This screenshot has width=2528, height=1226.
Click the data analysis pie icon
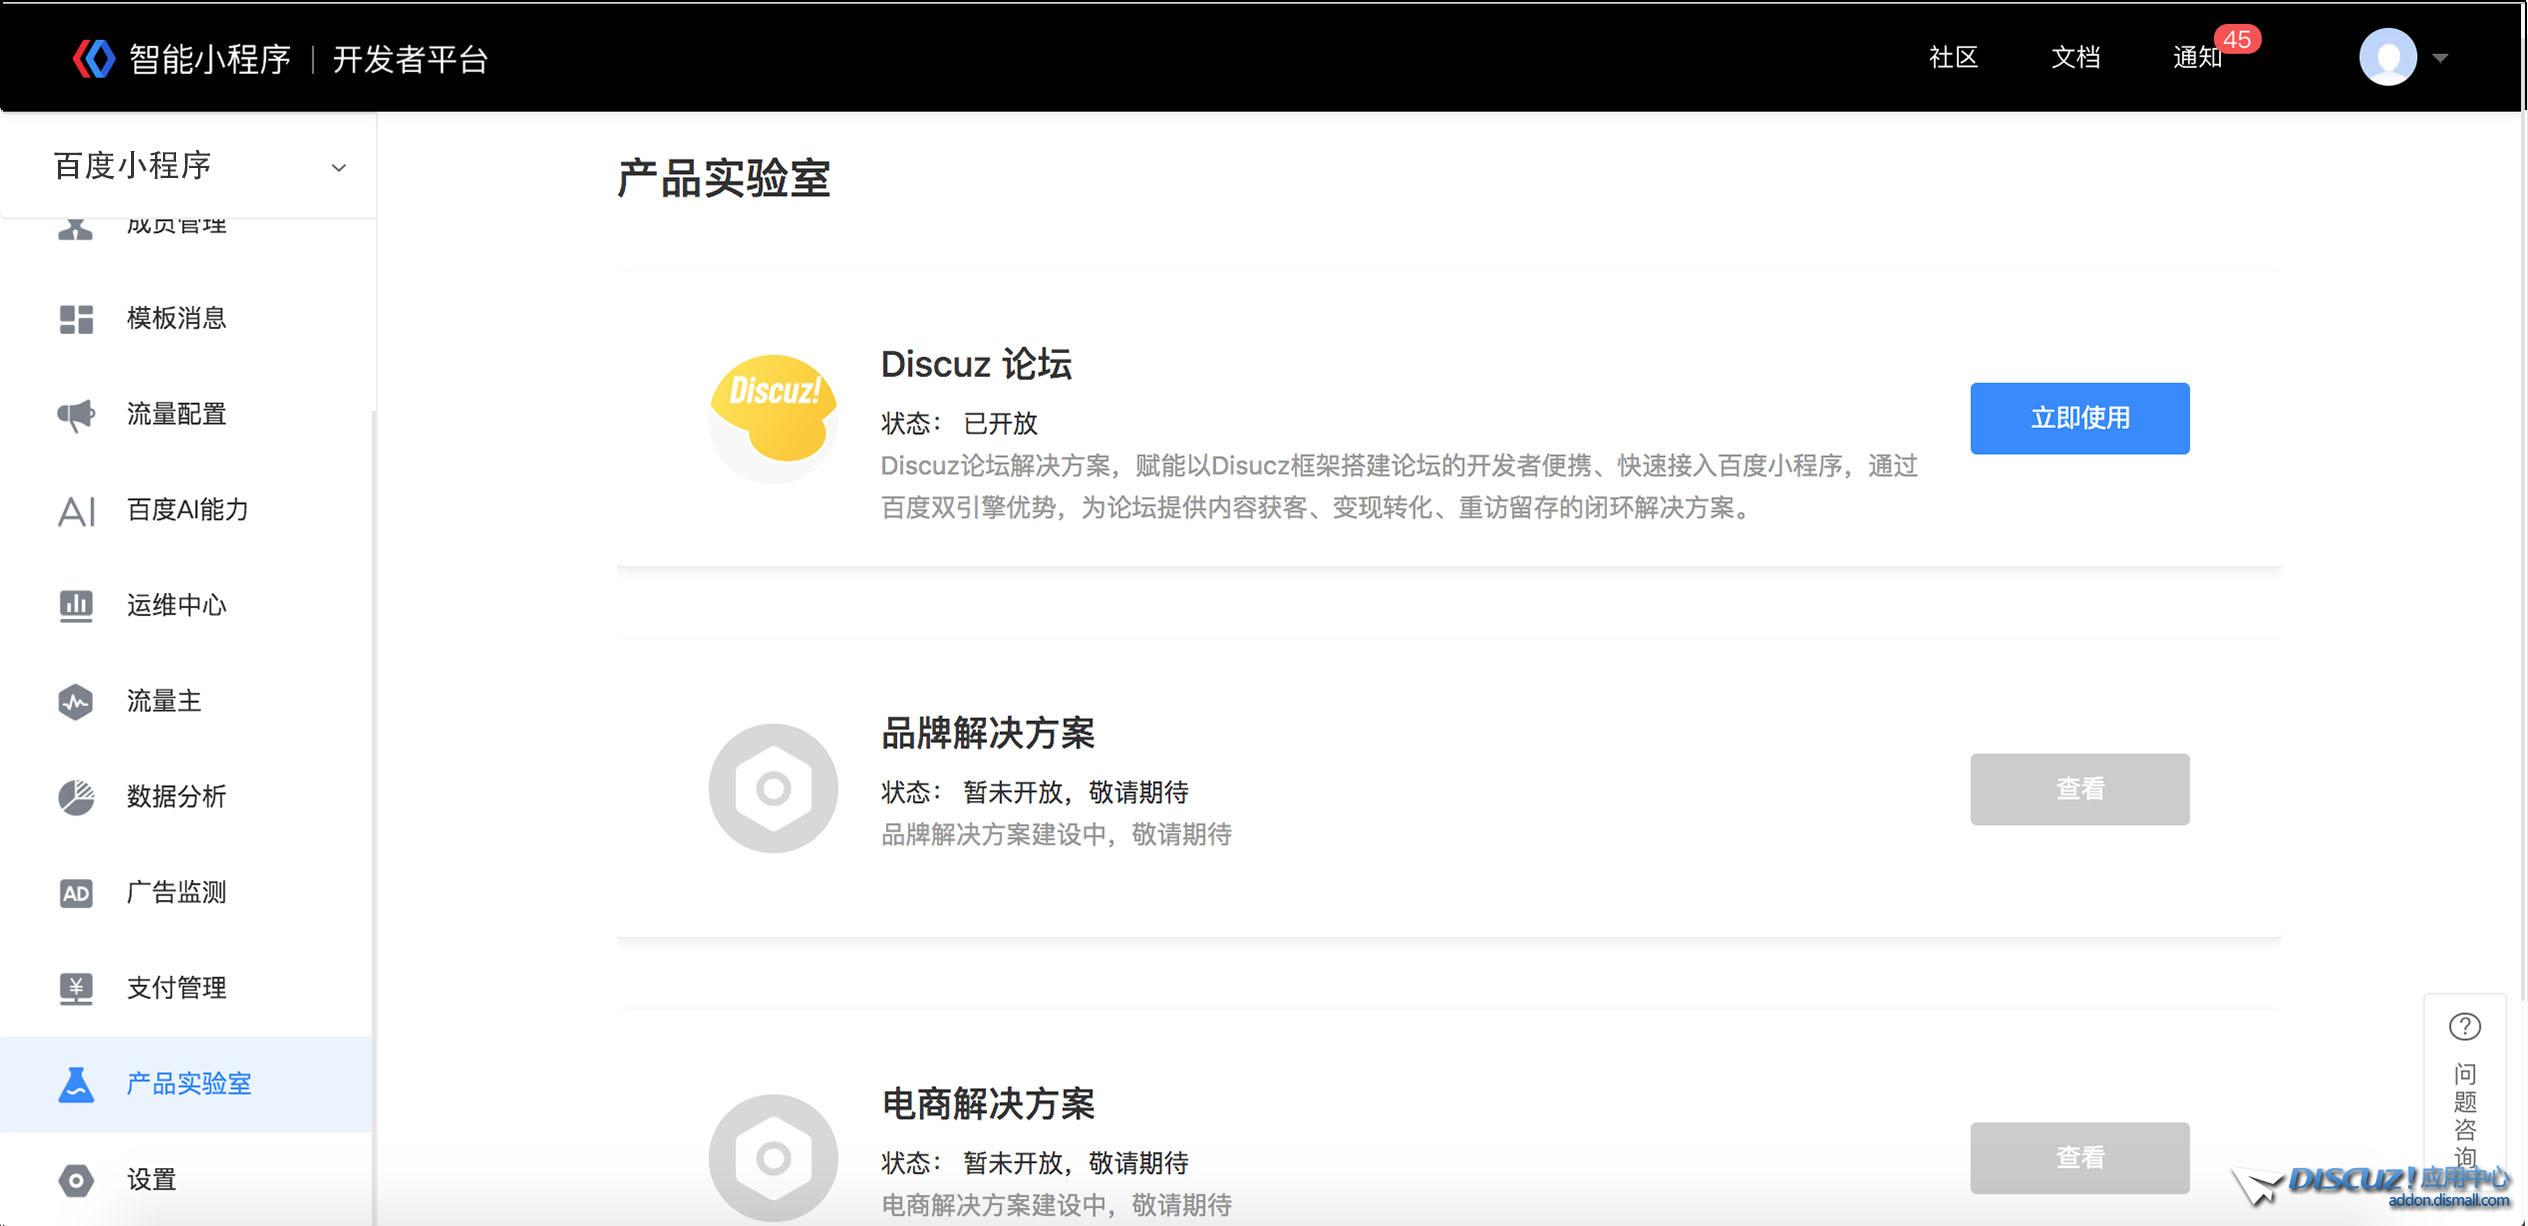76,797
